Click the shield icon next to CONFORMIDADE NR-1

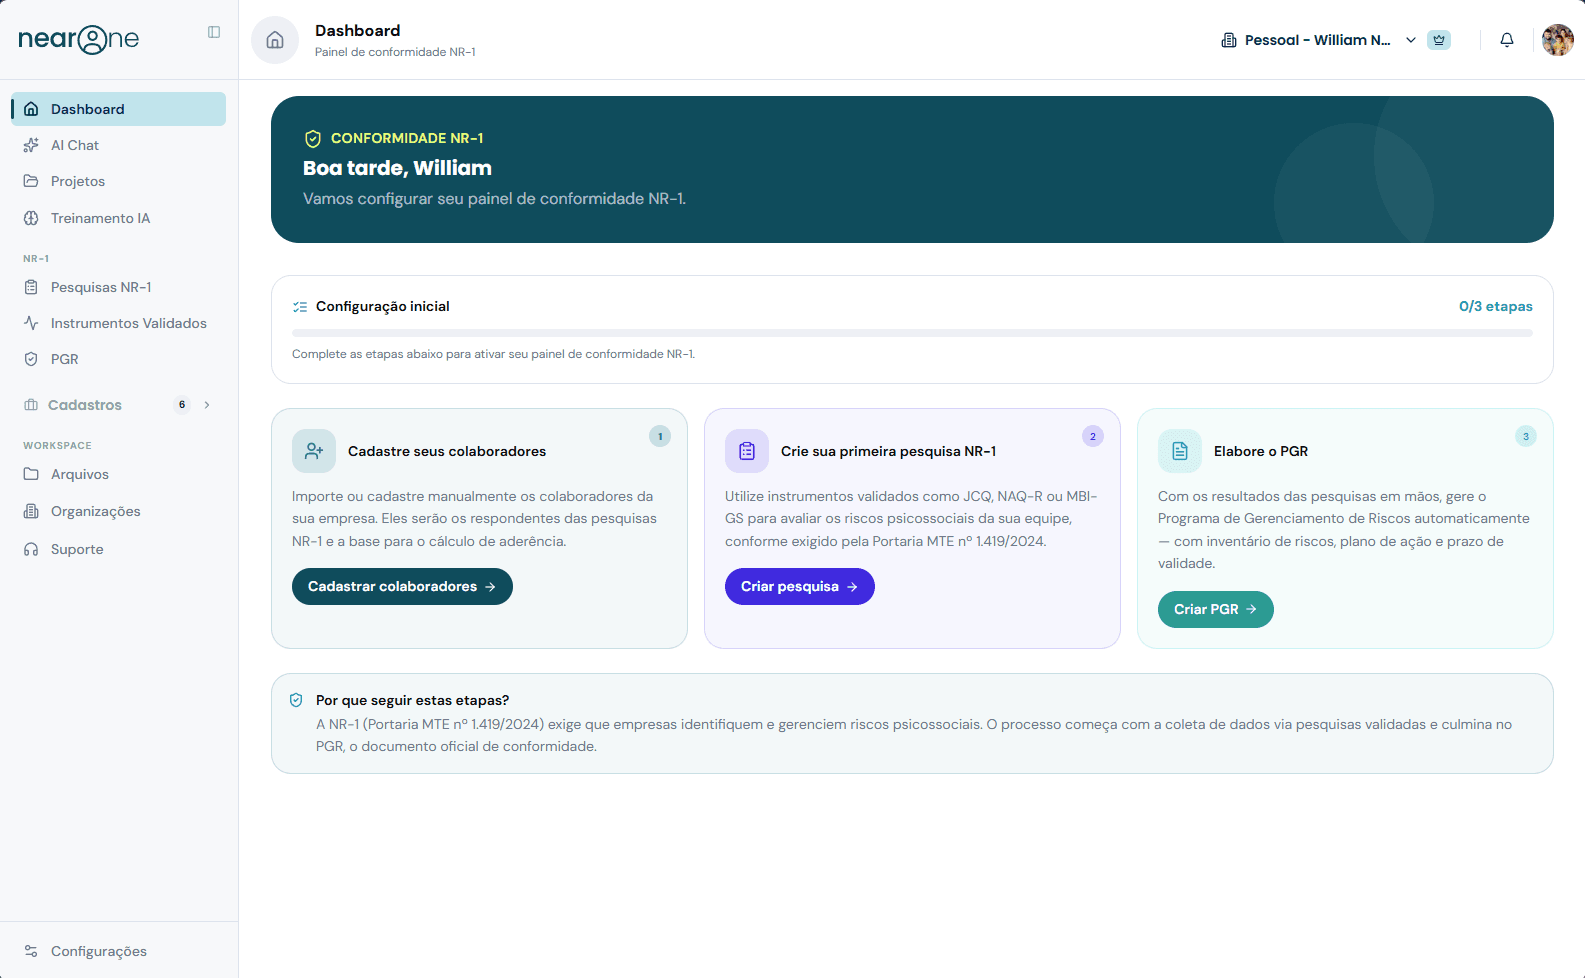313,139
